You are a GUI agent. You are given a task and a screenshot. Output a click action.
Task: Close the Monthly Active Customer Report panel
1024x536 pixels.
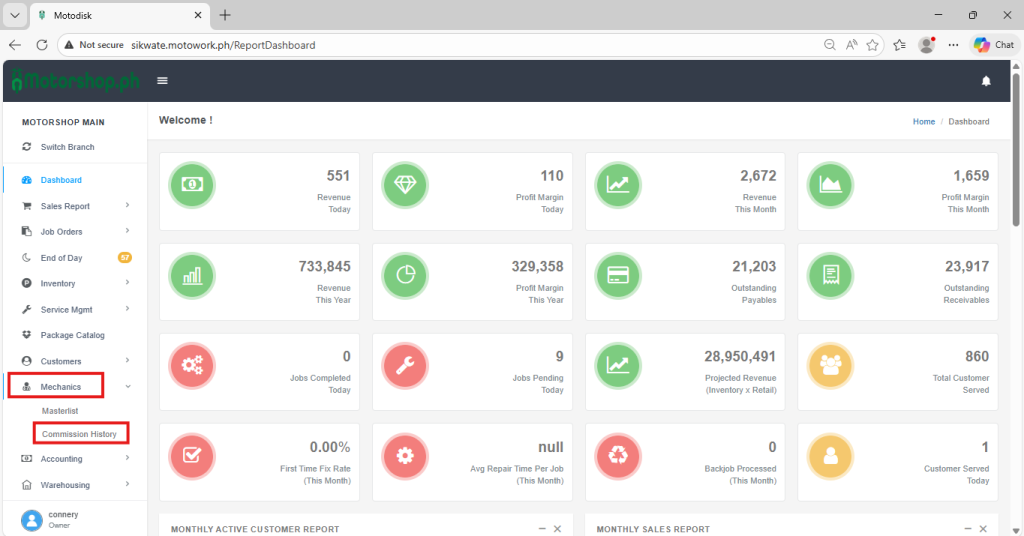(x=558, y=528)
